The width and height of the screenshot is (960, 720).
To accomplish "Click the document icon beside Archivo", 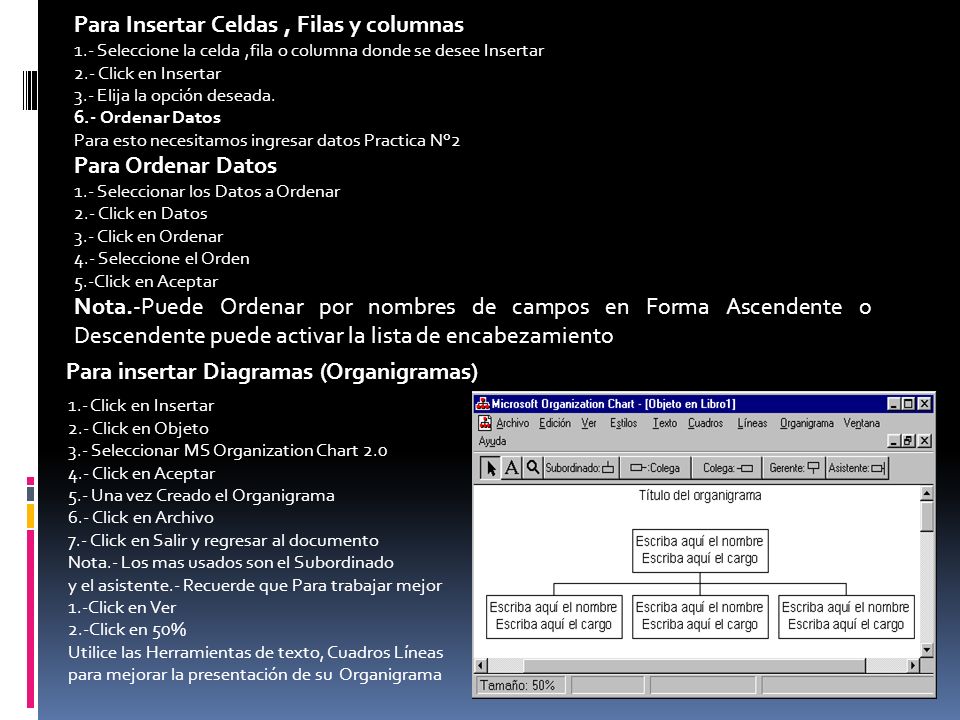I will 485,422.
